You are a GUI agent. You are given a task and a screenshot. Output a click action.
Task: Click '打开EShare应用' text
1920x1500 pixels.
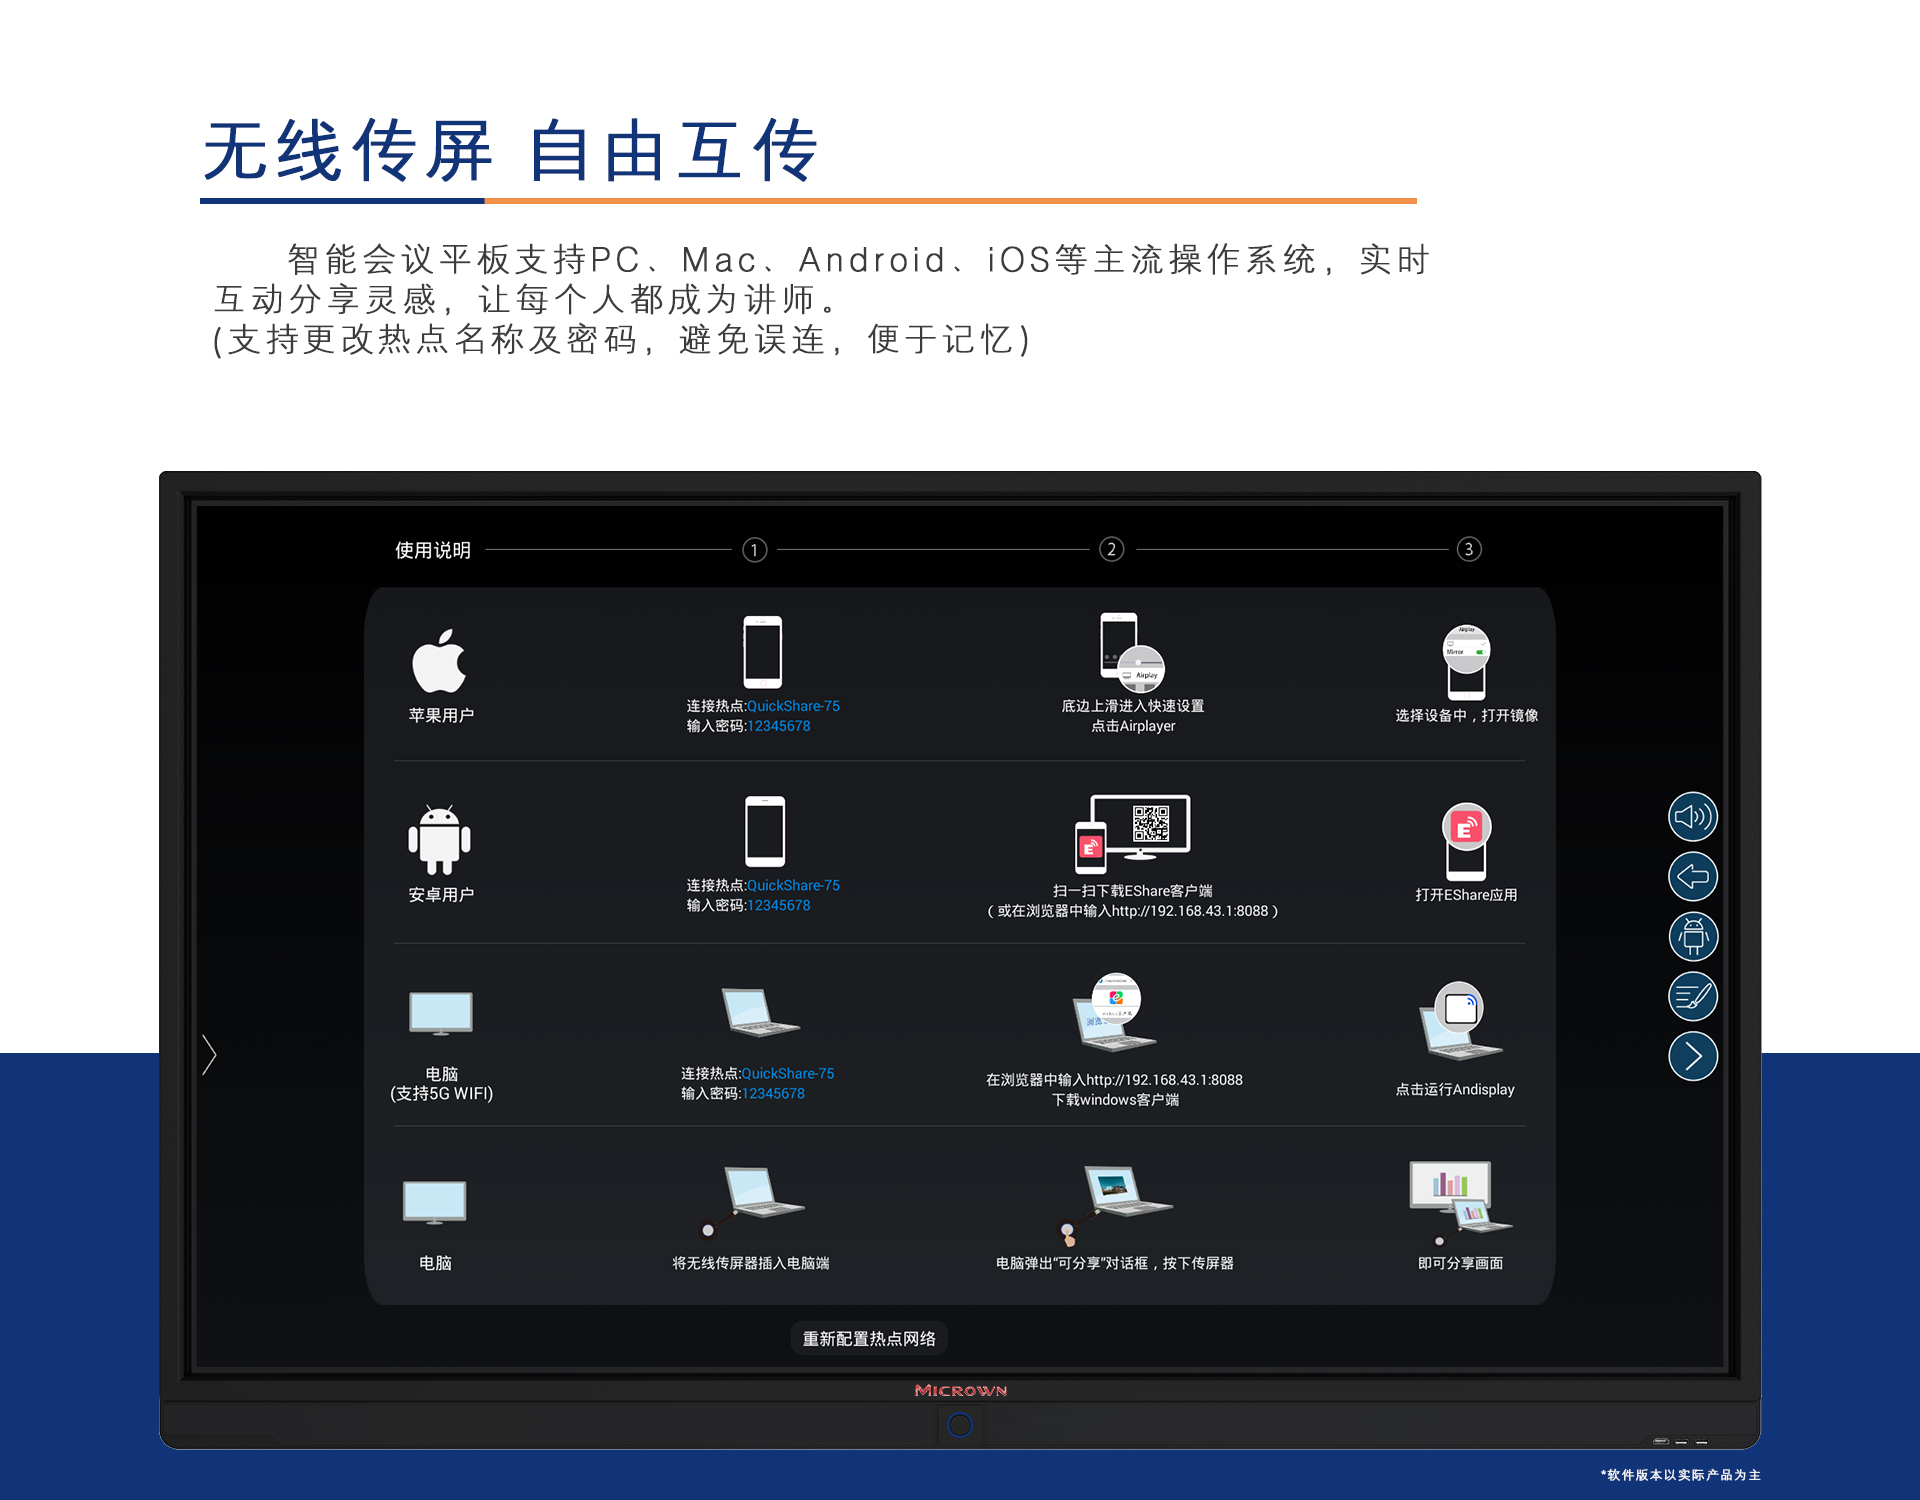click(1466, 895)
